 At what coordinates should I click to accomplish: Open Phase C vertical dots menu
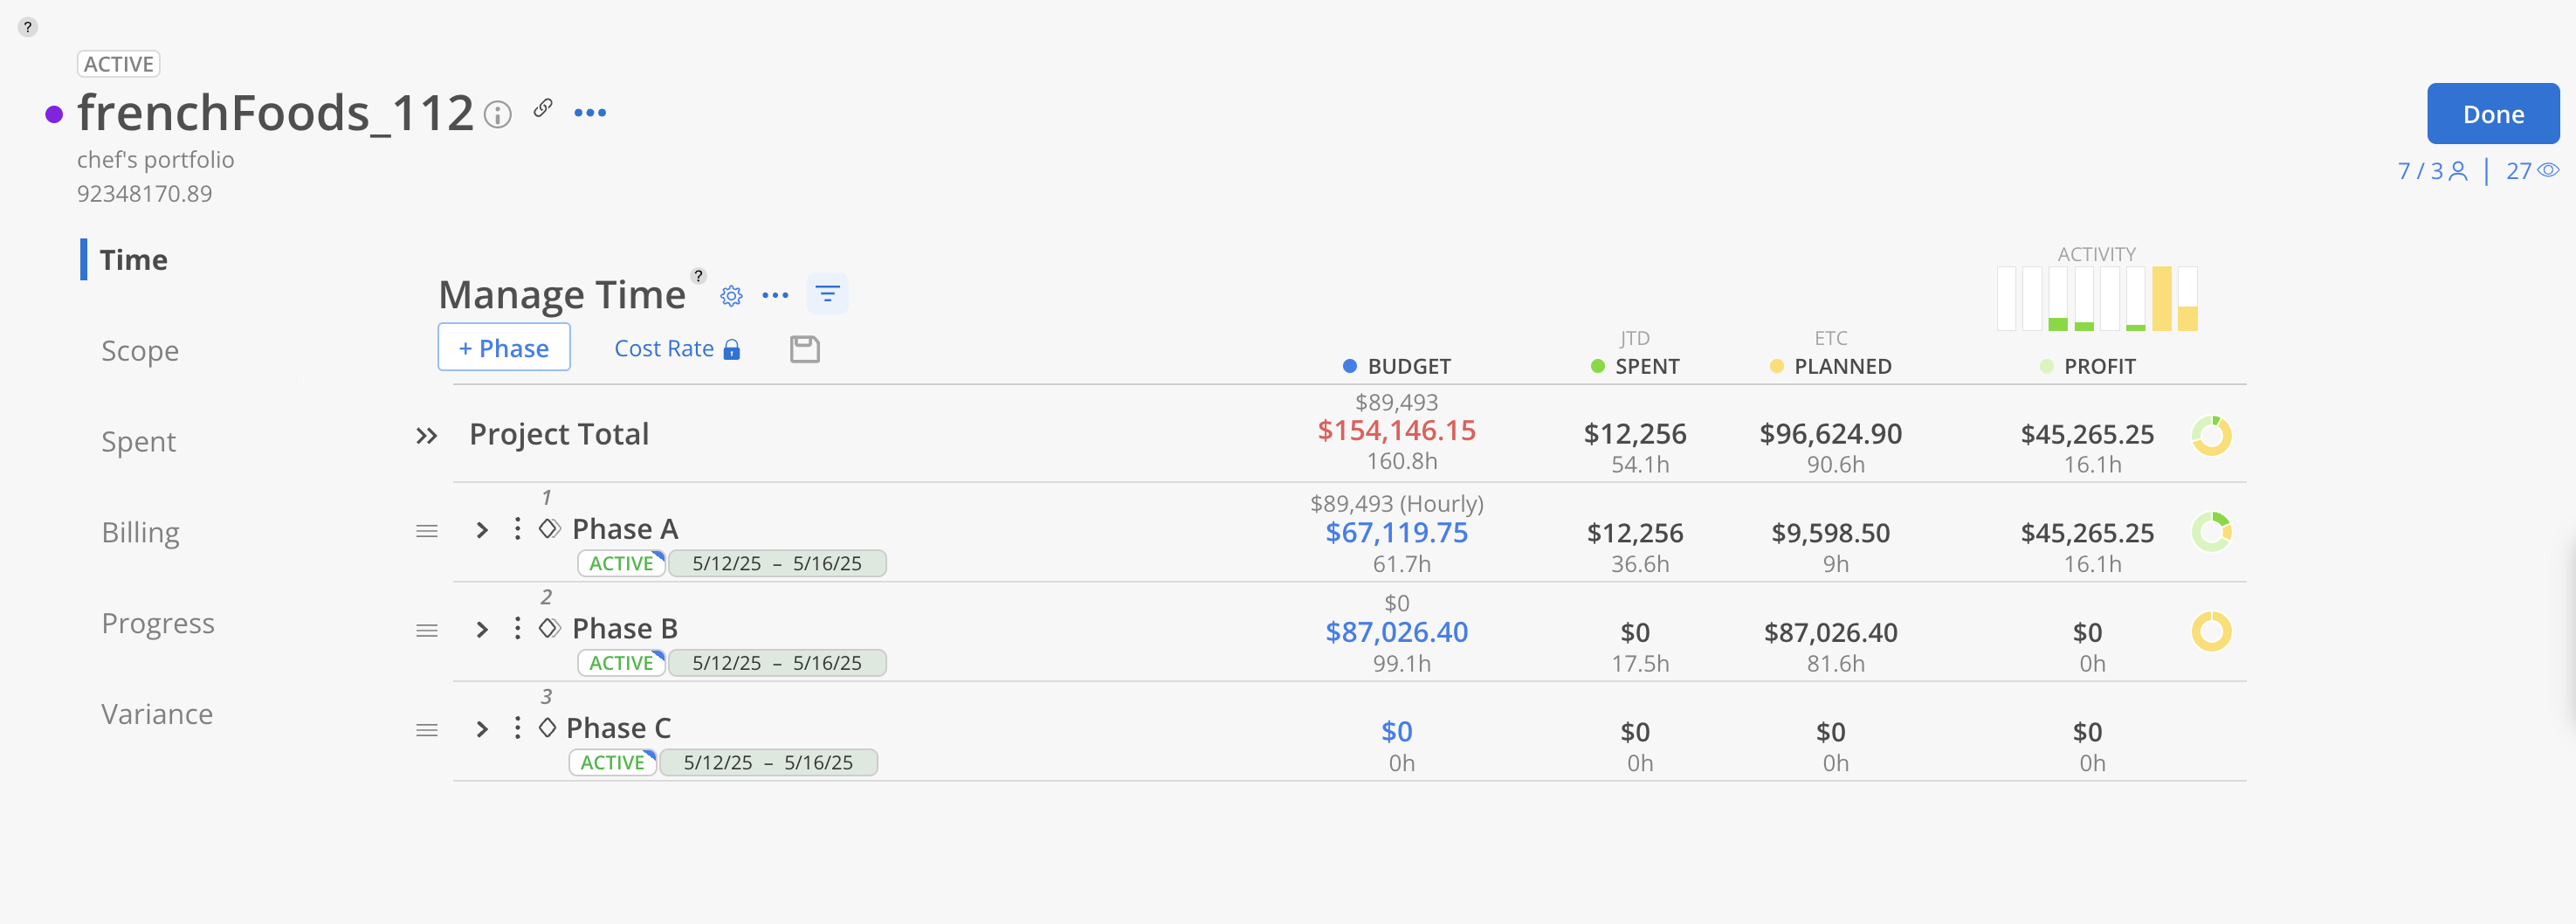pos(517,727)
